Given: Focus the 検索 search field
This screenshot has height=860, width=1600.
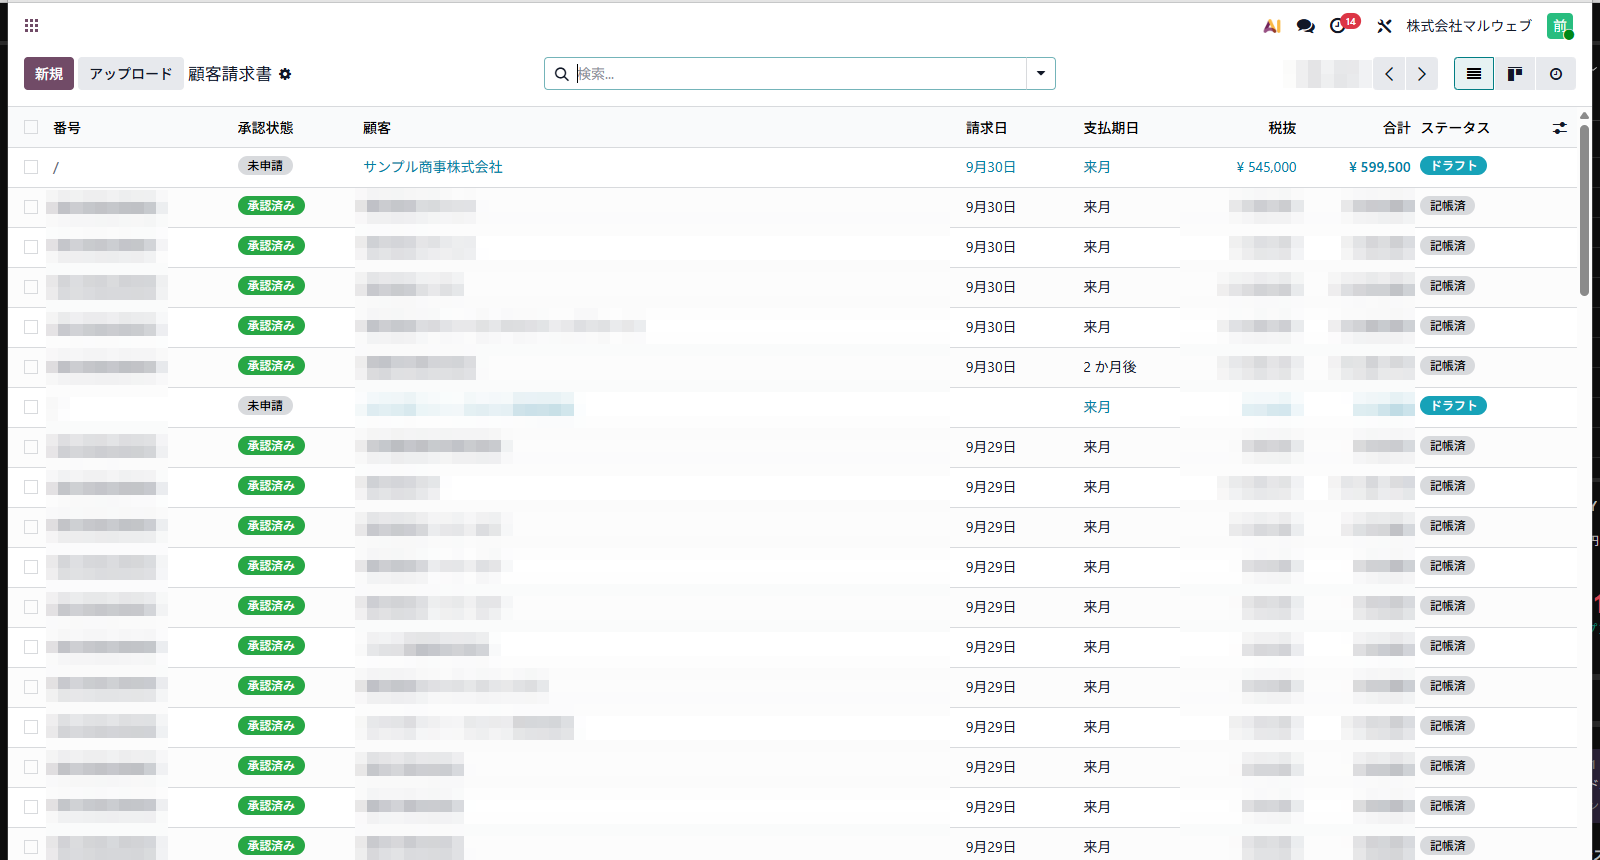Looking at the screenshot, I should click(800, 74).
